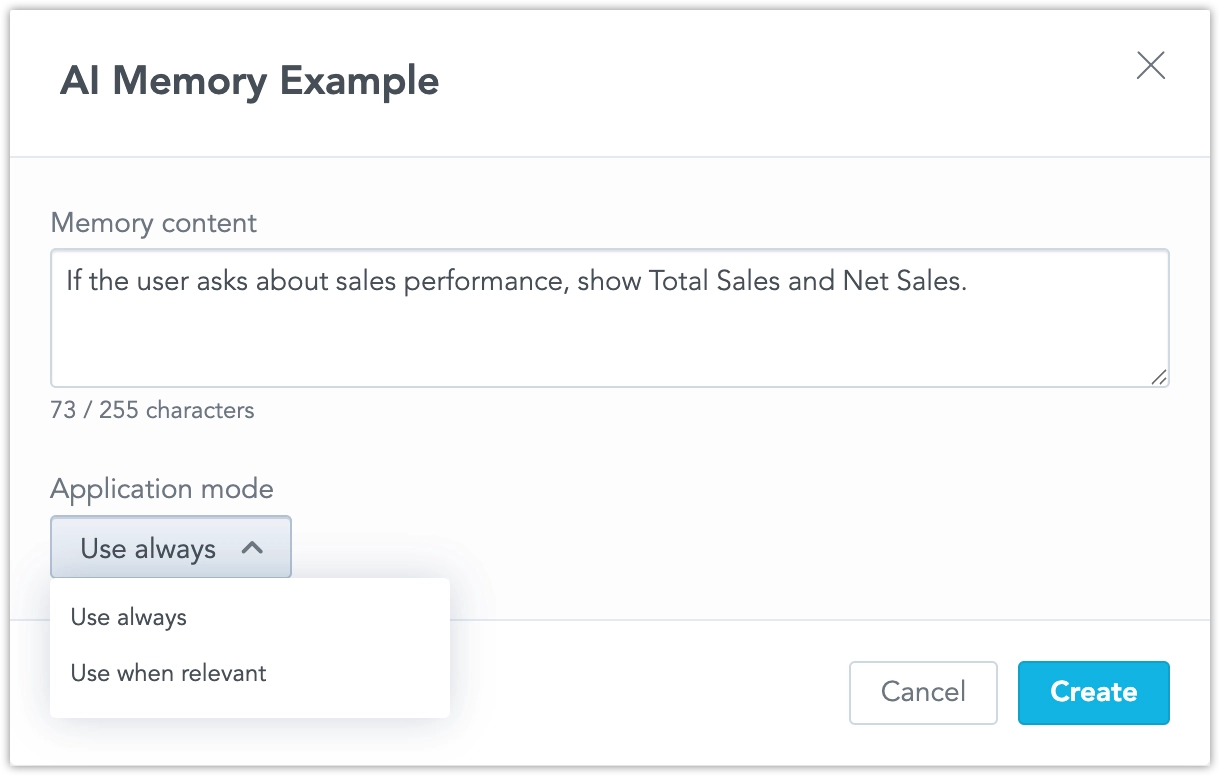
Task: Click the "Use always" text on dropdown button
Action: pos(148,548)
